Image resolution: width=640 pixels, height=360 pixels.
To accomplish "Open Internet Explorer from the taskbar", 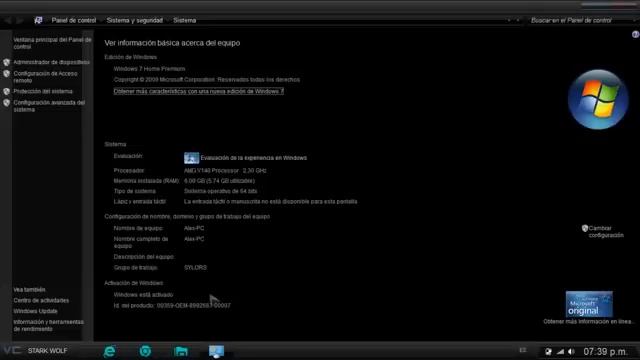I will [x=109, y=351].
